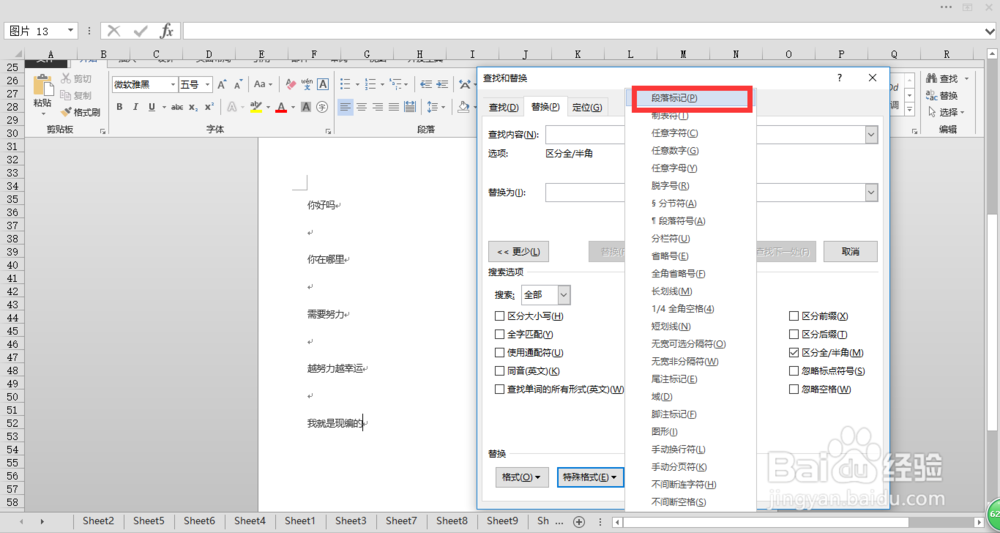Uncheck the 区分全/半角(M) checkbox
The width and height of the screenshot is (1000, 533).
(x=794, y=353)
